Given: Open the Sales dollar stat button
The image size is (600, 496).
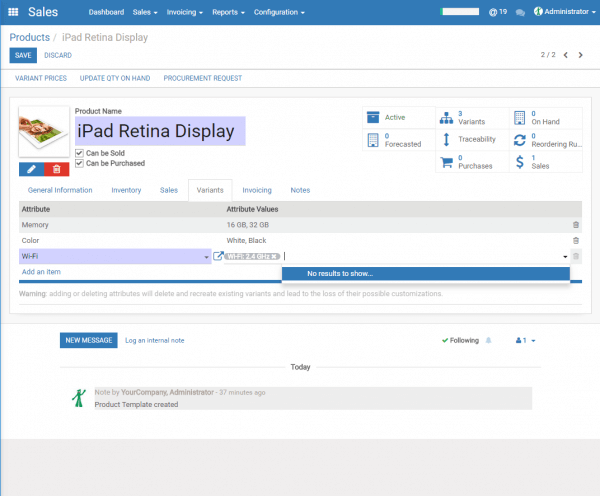Looking at the screenshot, I should (x=546, y=162).
